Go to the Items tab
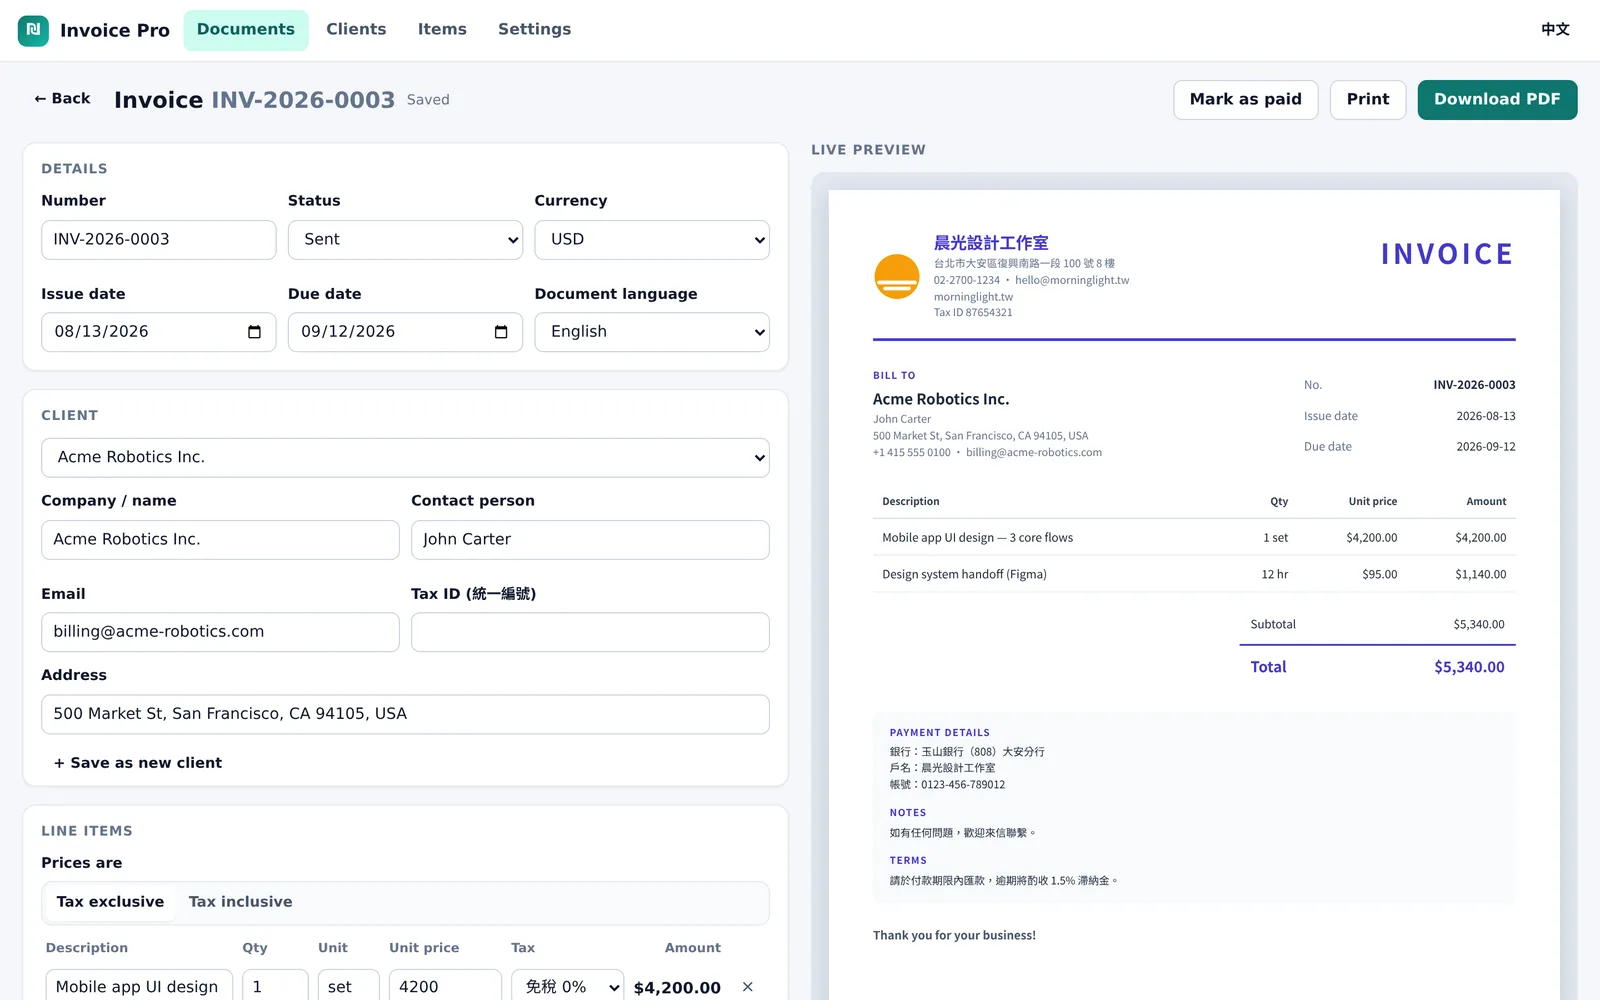This screenshot has height=1000, width=1600. [442, 30]
